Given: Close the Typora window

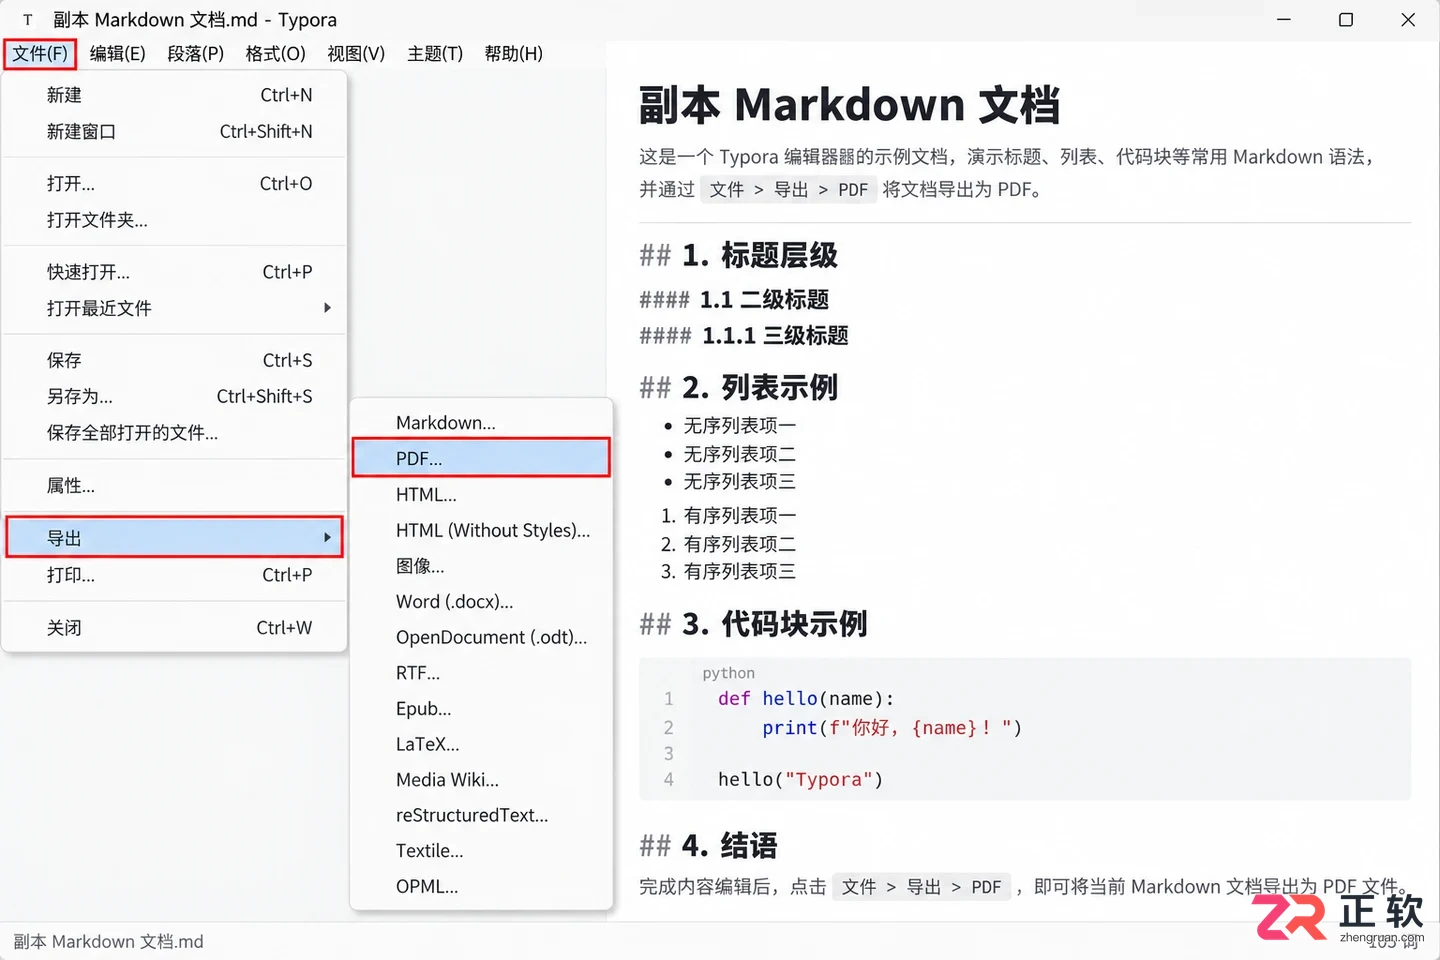Looking at the screenshot, I should [x=1408, y=20].
